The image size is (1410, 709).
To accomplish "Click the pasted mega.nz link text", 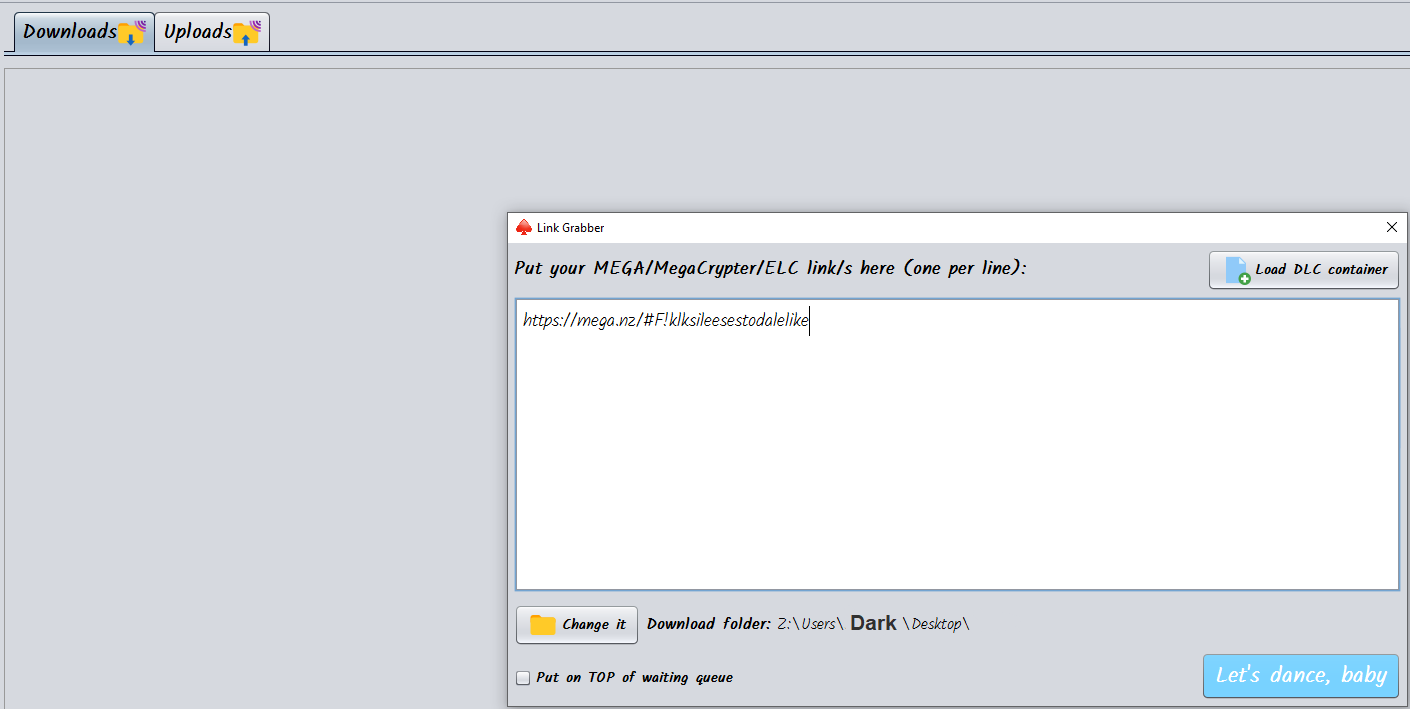I will [x=665, y=321].
